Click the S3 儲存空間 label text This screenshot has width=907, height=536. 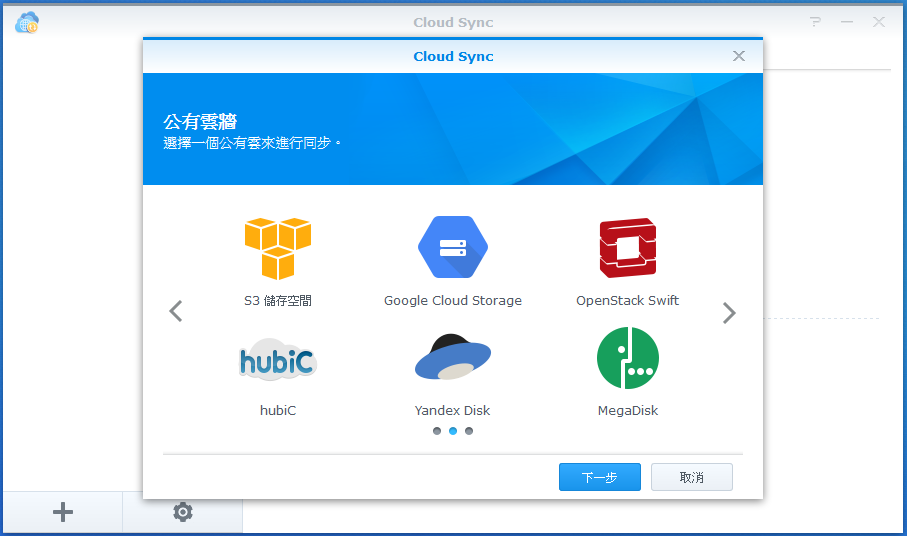click(x=278, y=301)
